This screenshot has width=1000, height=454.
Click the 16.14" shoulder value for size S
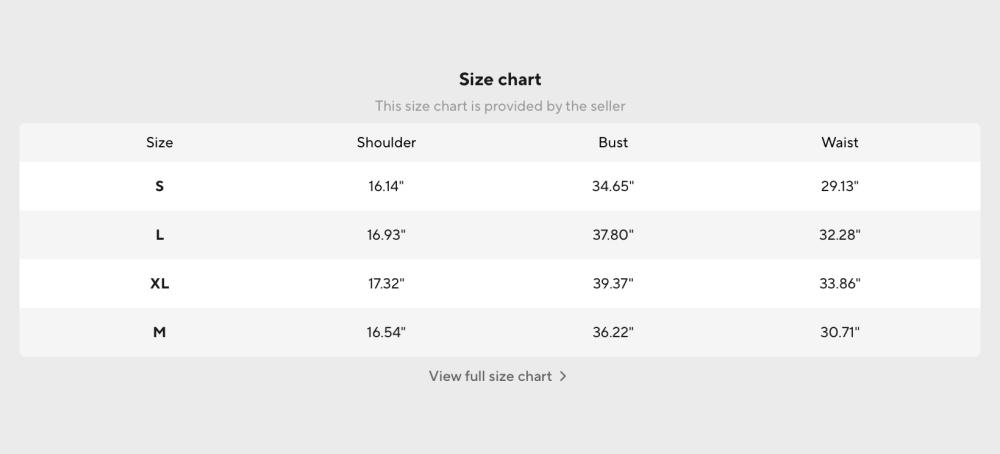(386, 186)
